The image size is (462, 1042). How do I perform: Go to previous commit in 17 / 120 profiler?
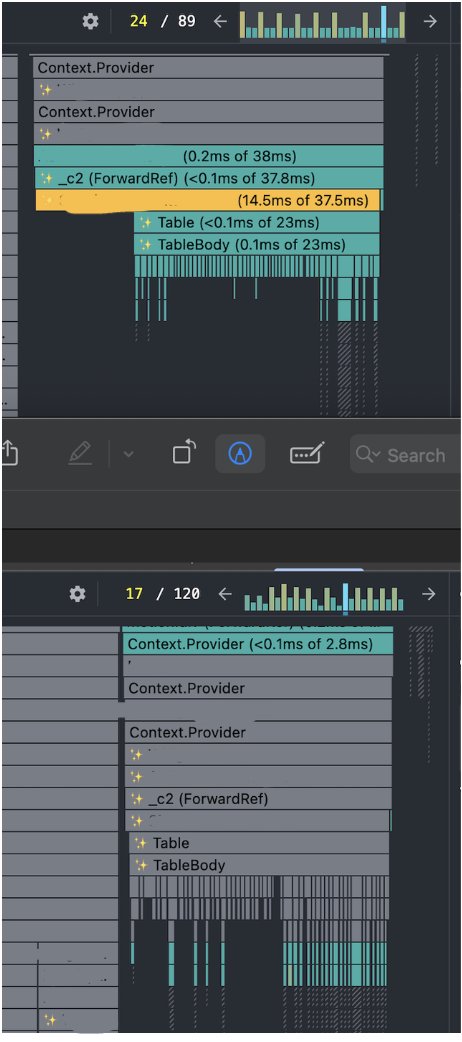[225, 593]
